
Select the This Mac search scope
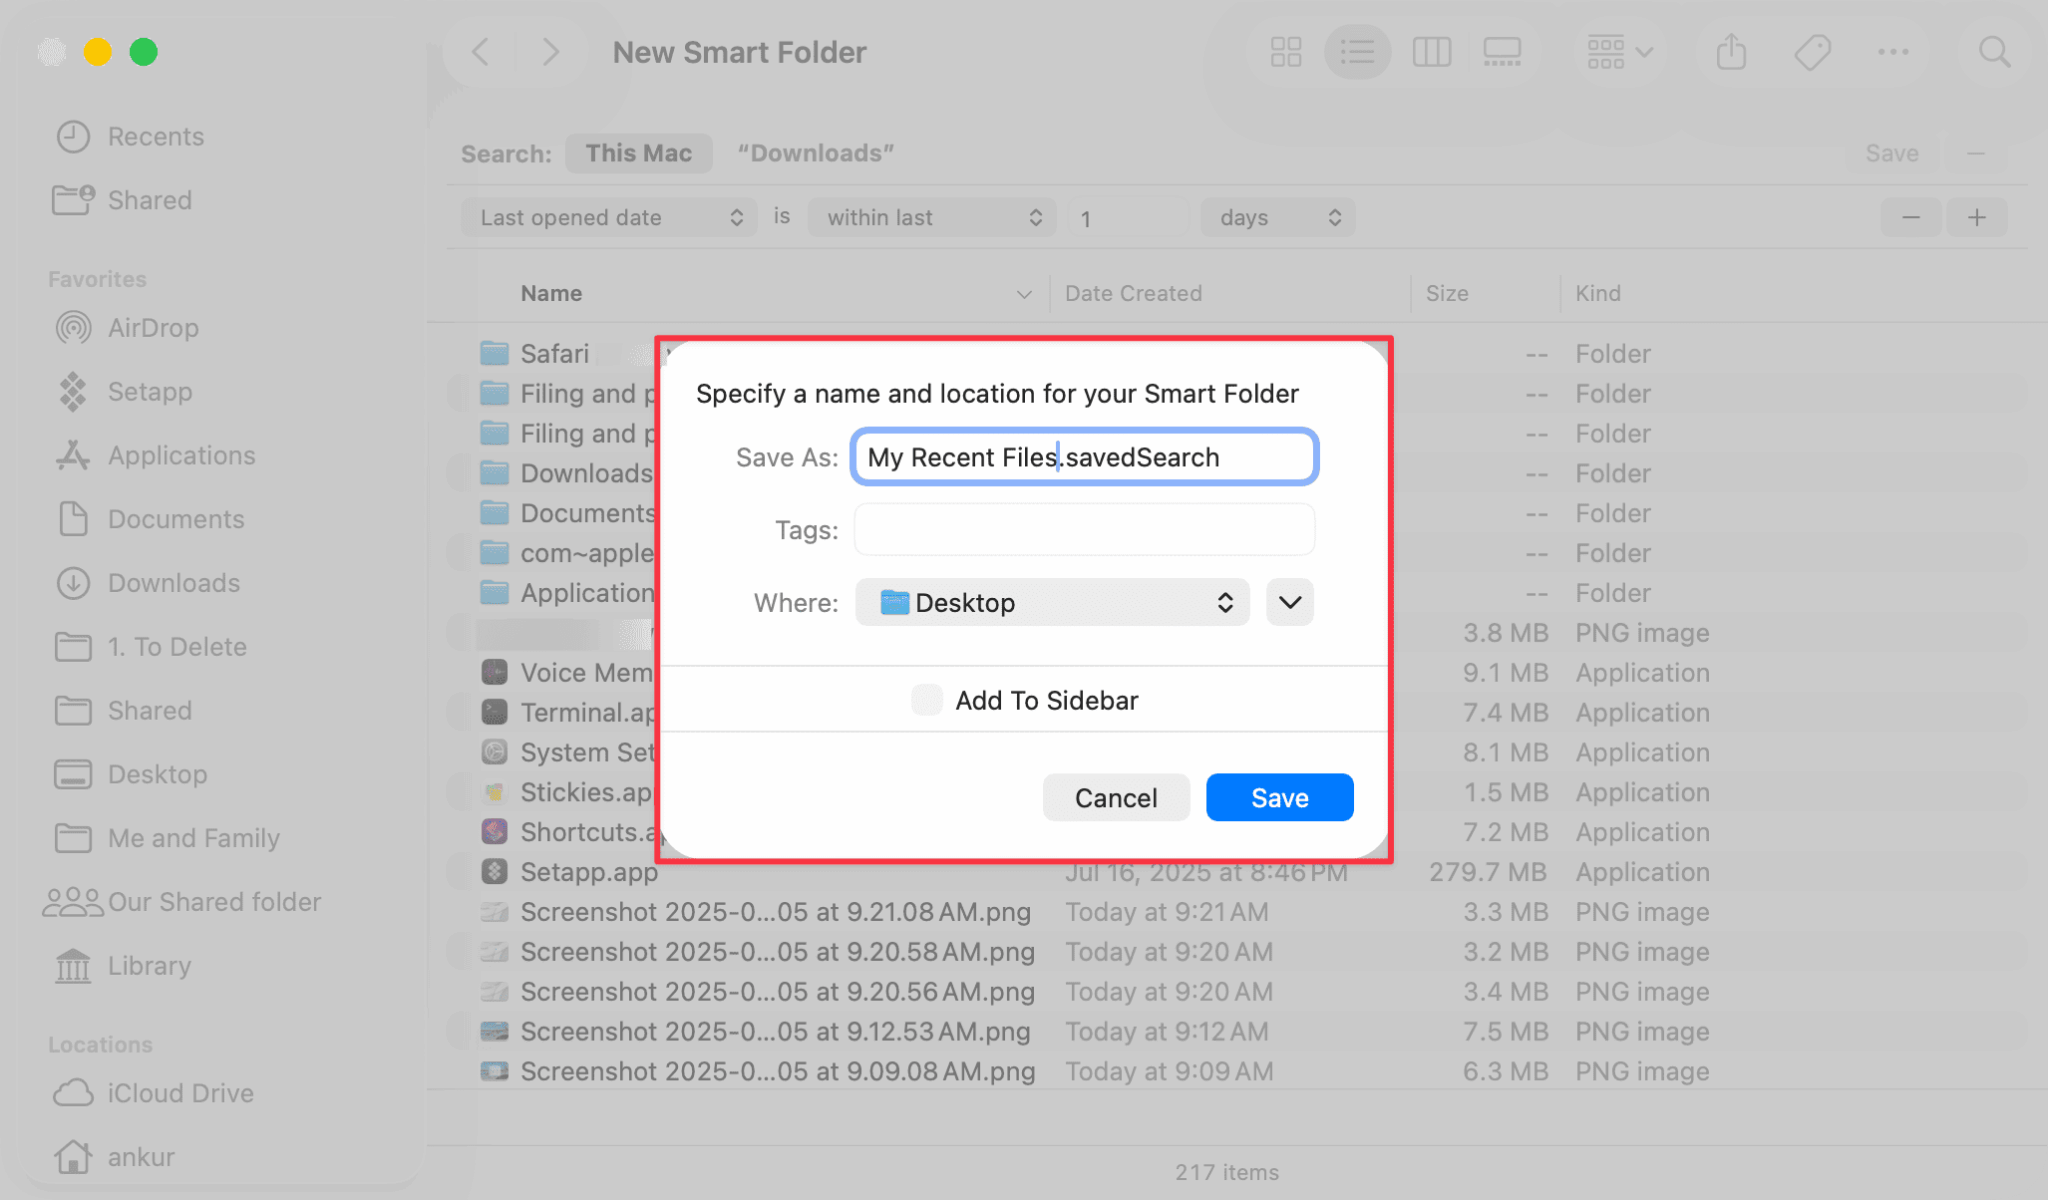(x=639, y=153)
